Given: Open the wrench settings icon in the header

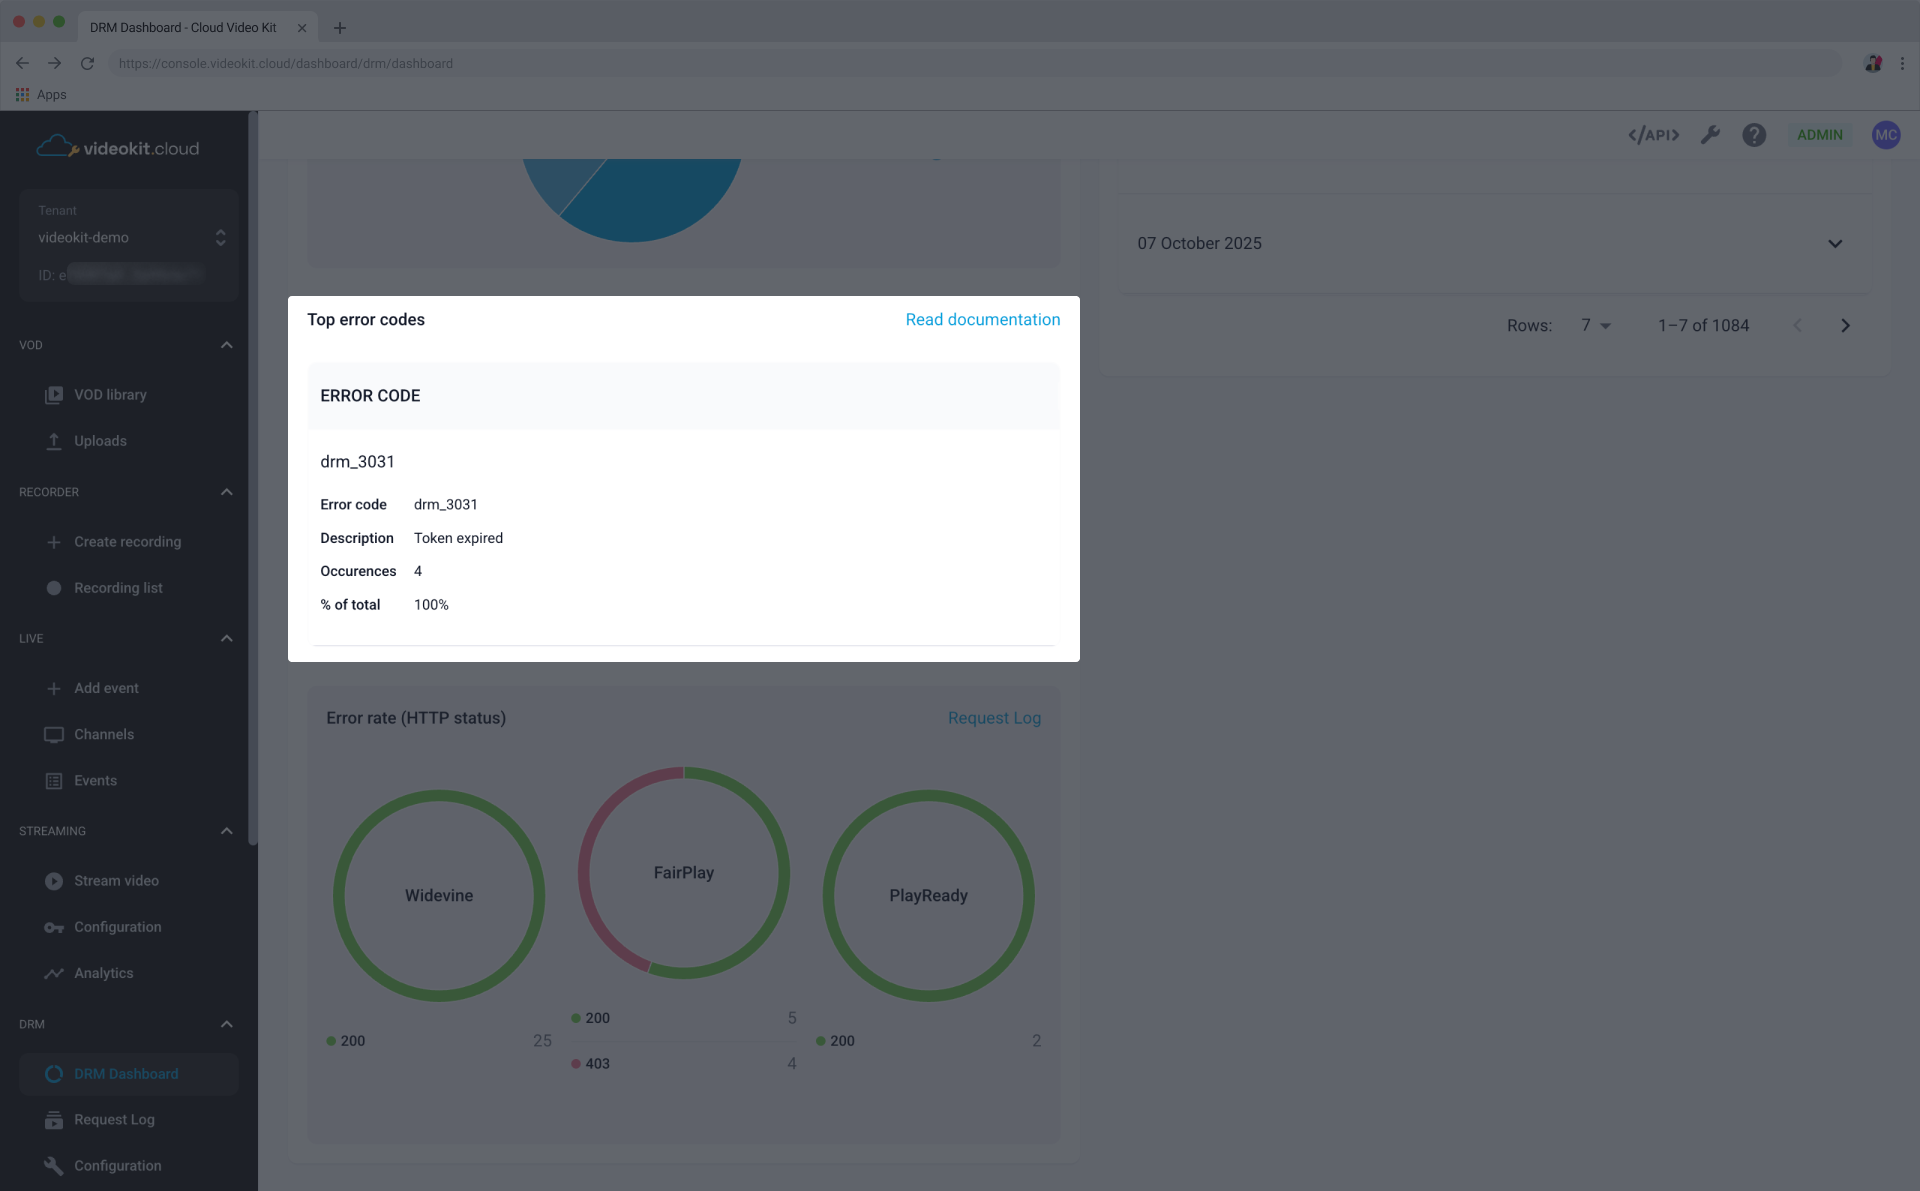Looking at the screenshot, I should (1710, 134).
